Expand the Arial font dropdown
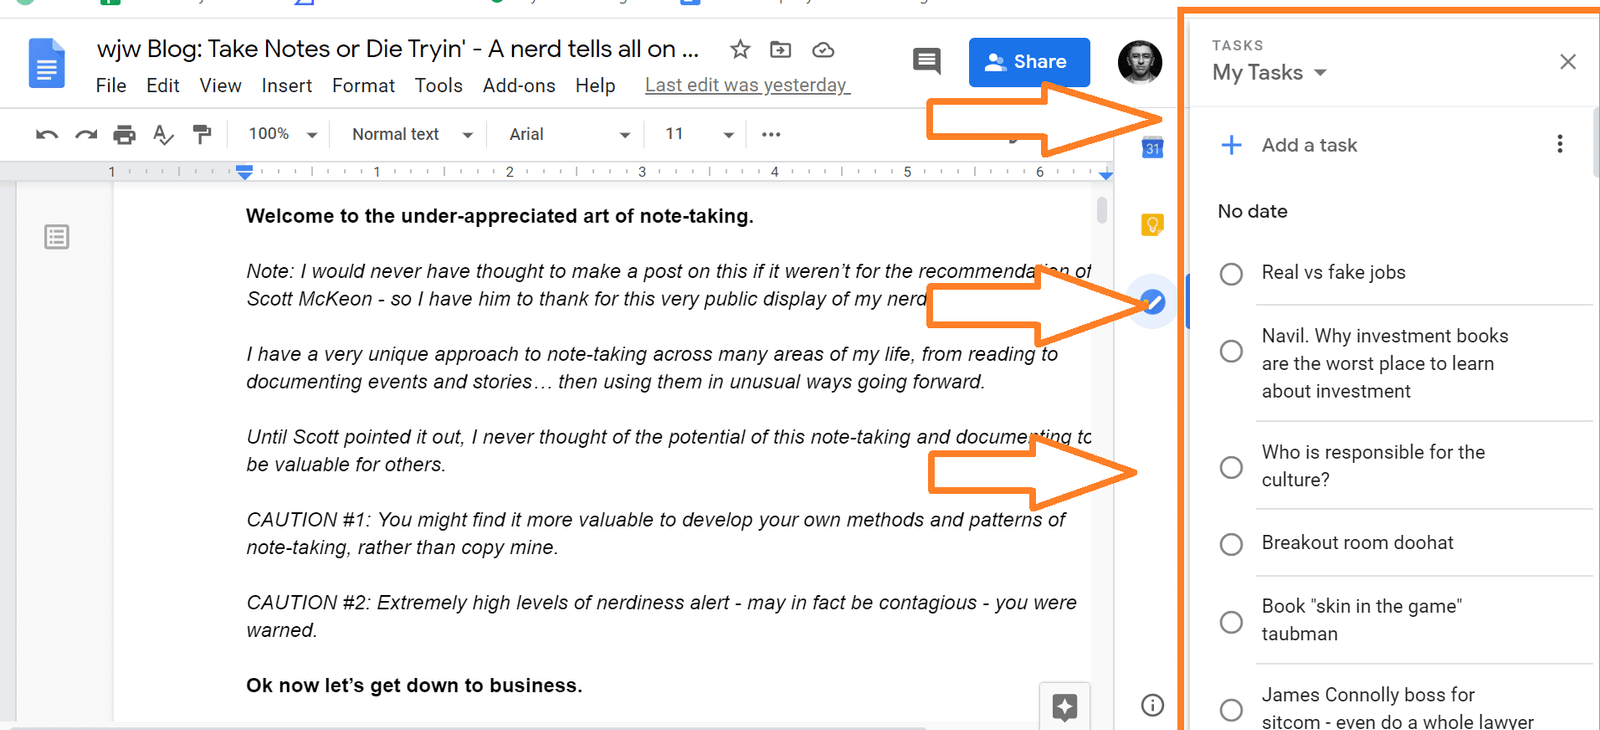 569,134
